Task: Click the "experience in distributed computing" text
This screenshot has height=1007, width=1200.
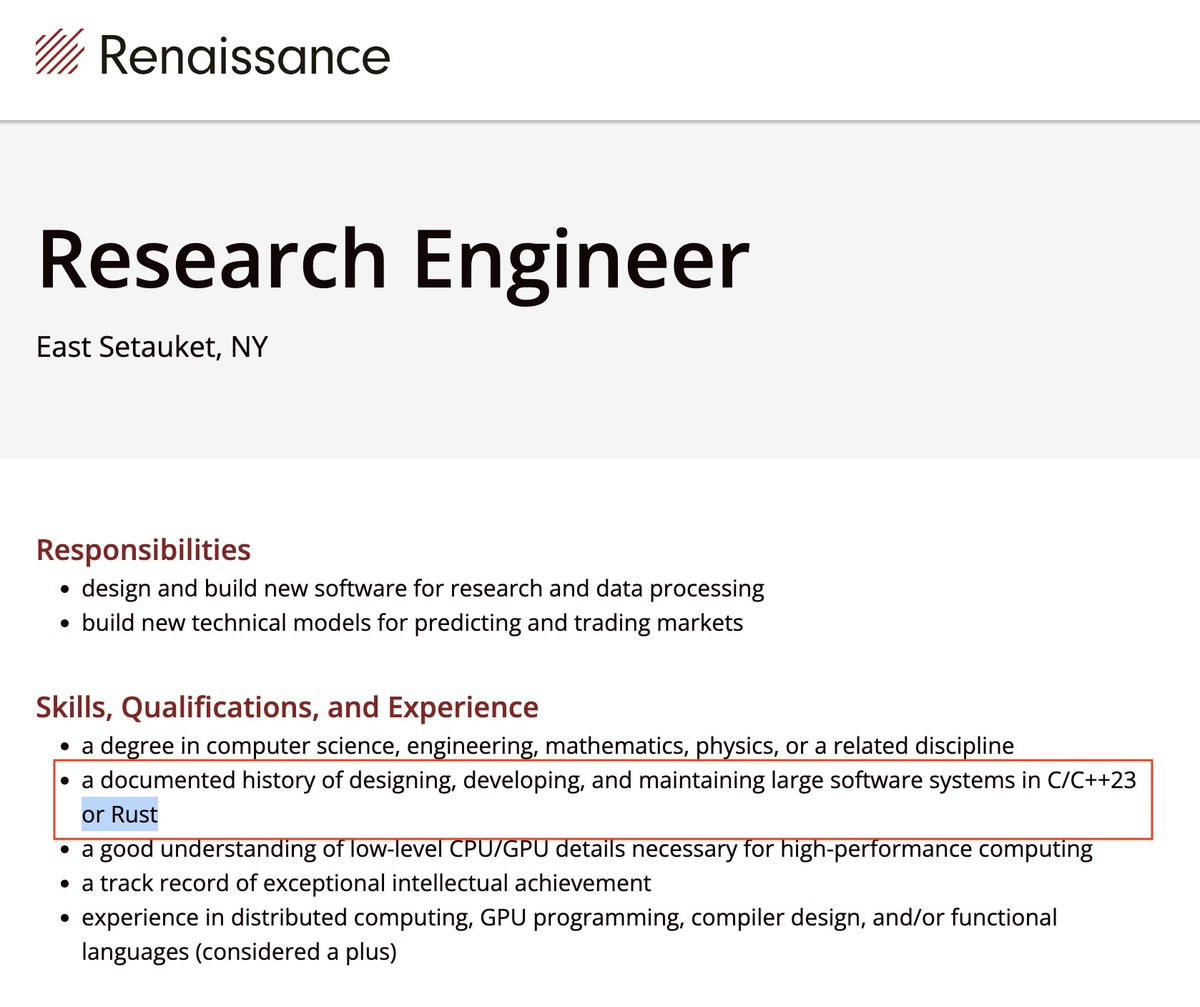Action: click(x=569, y=917)
